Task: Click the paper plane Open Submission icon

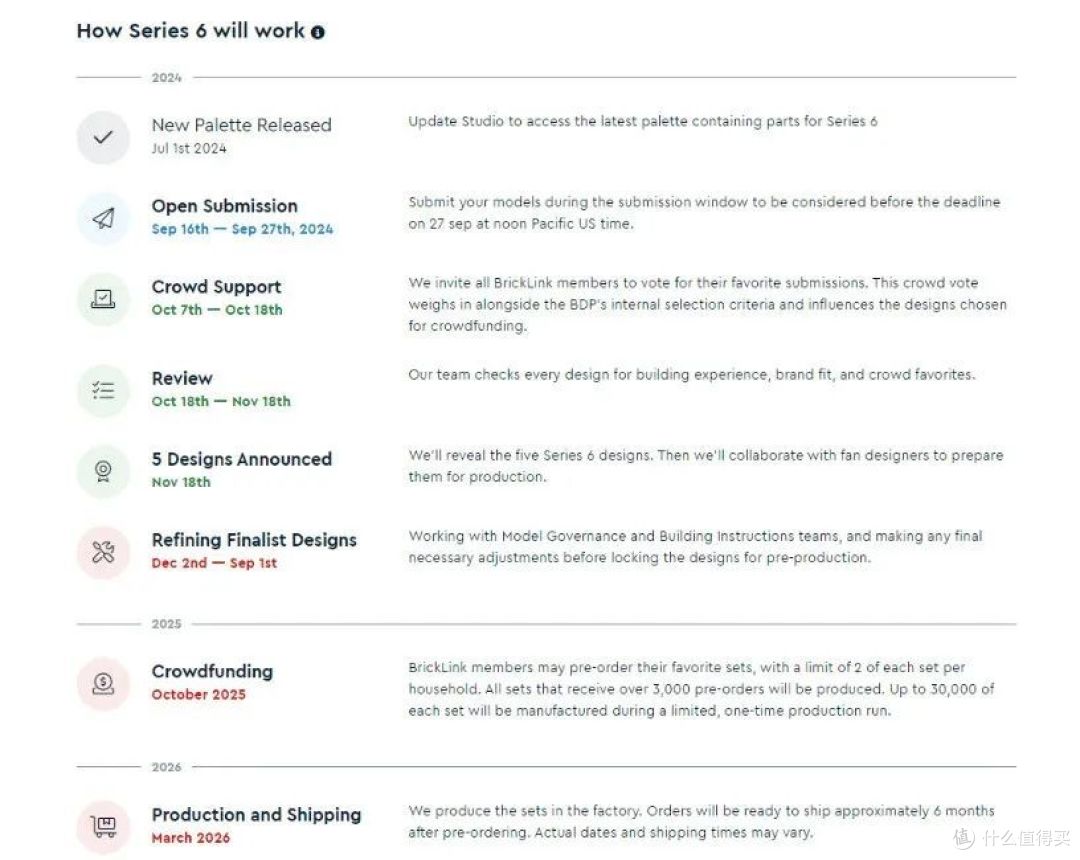Action: pos(103,218)
